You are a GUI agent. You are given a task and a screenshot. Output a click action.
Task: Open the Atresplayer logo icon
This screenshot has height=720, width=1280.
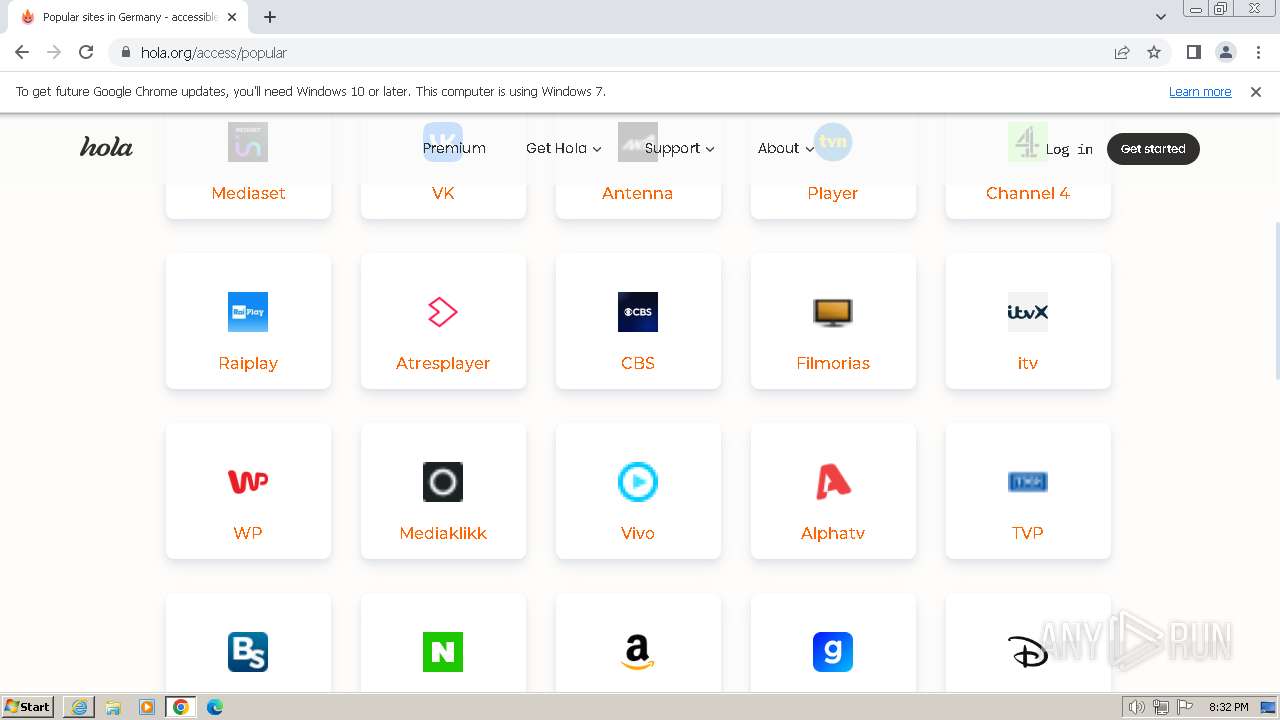point(443,312)
